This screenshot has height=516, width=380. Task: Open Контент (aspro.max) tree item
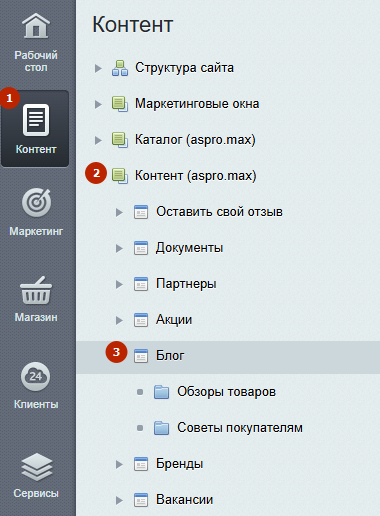196,176
